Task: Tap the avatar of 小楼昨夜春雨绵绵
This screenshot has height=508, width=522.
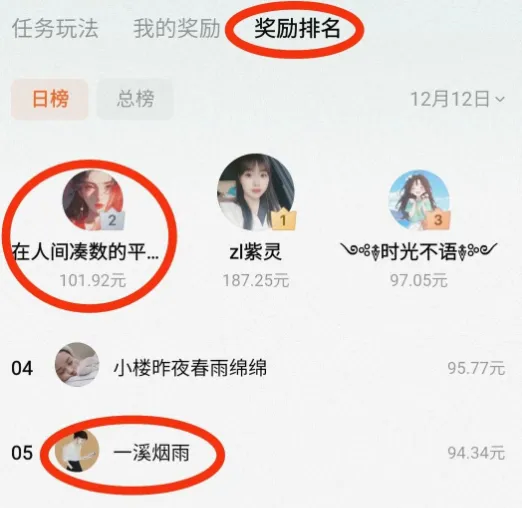Action: pyautogui.click(x=77, y=364)
